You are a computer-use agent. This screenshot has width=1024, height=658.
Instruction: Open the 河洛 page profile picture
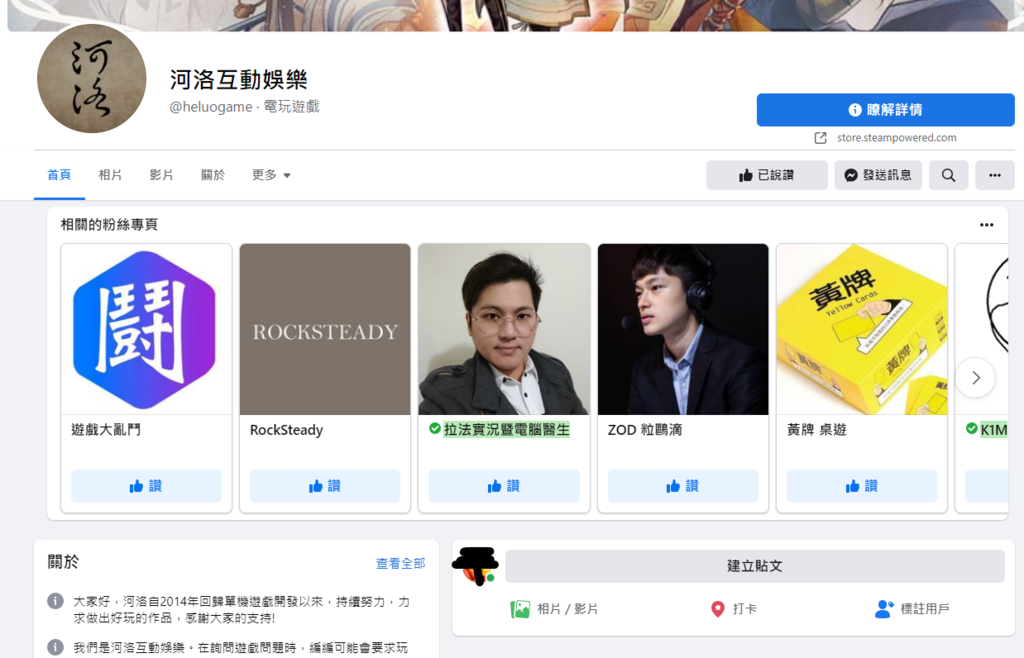pos(91,79)
